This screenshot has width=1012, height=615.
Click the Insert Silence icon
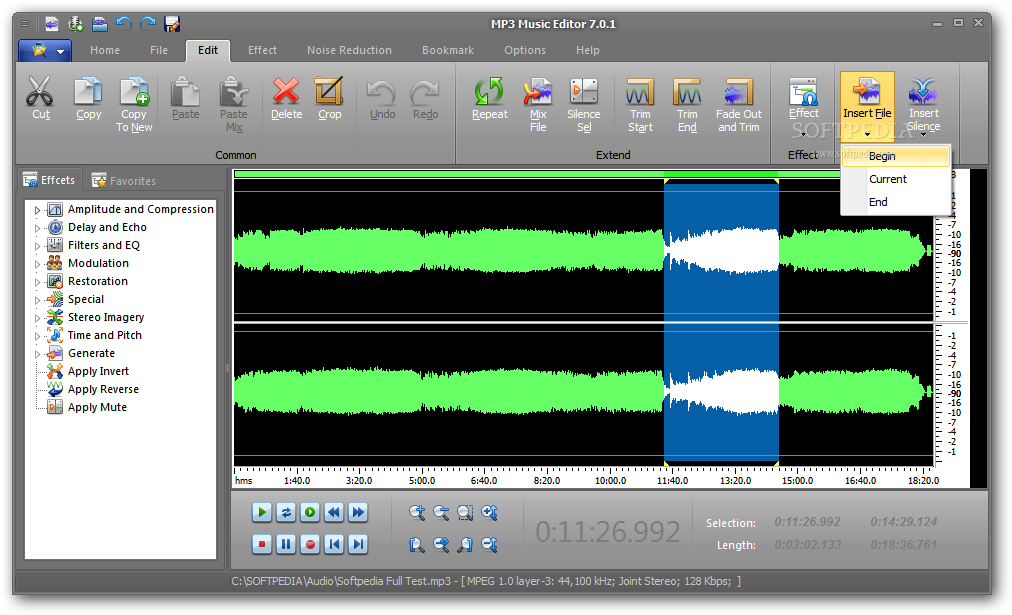tap(923, 91)
